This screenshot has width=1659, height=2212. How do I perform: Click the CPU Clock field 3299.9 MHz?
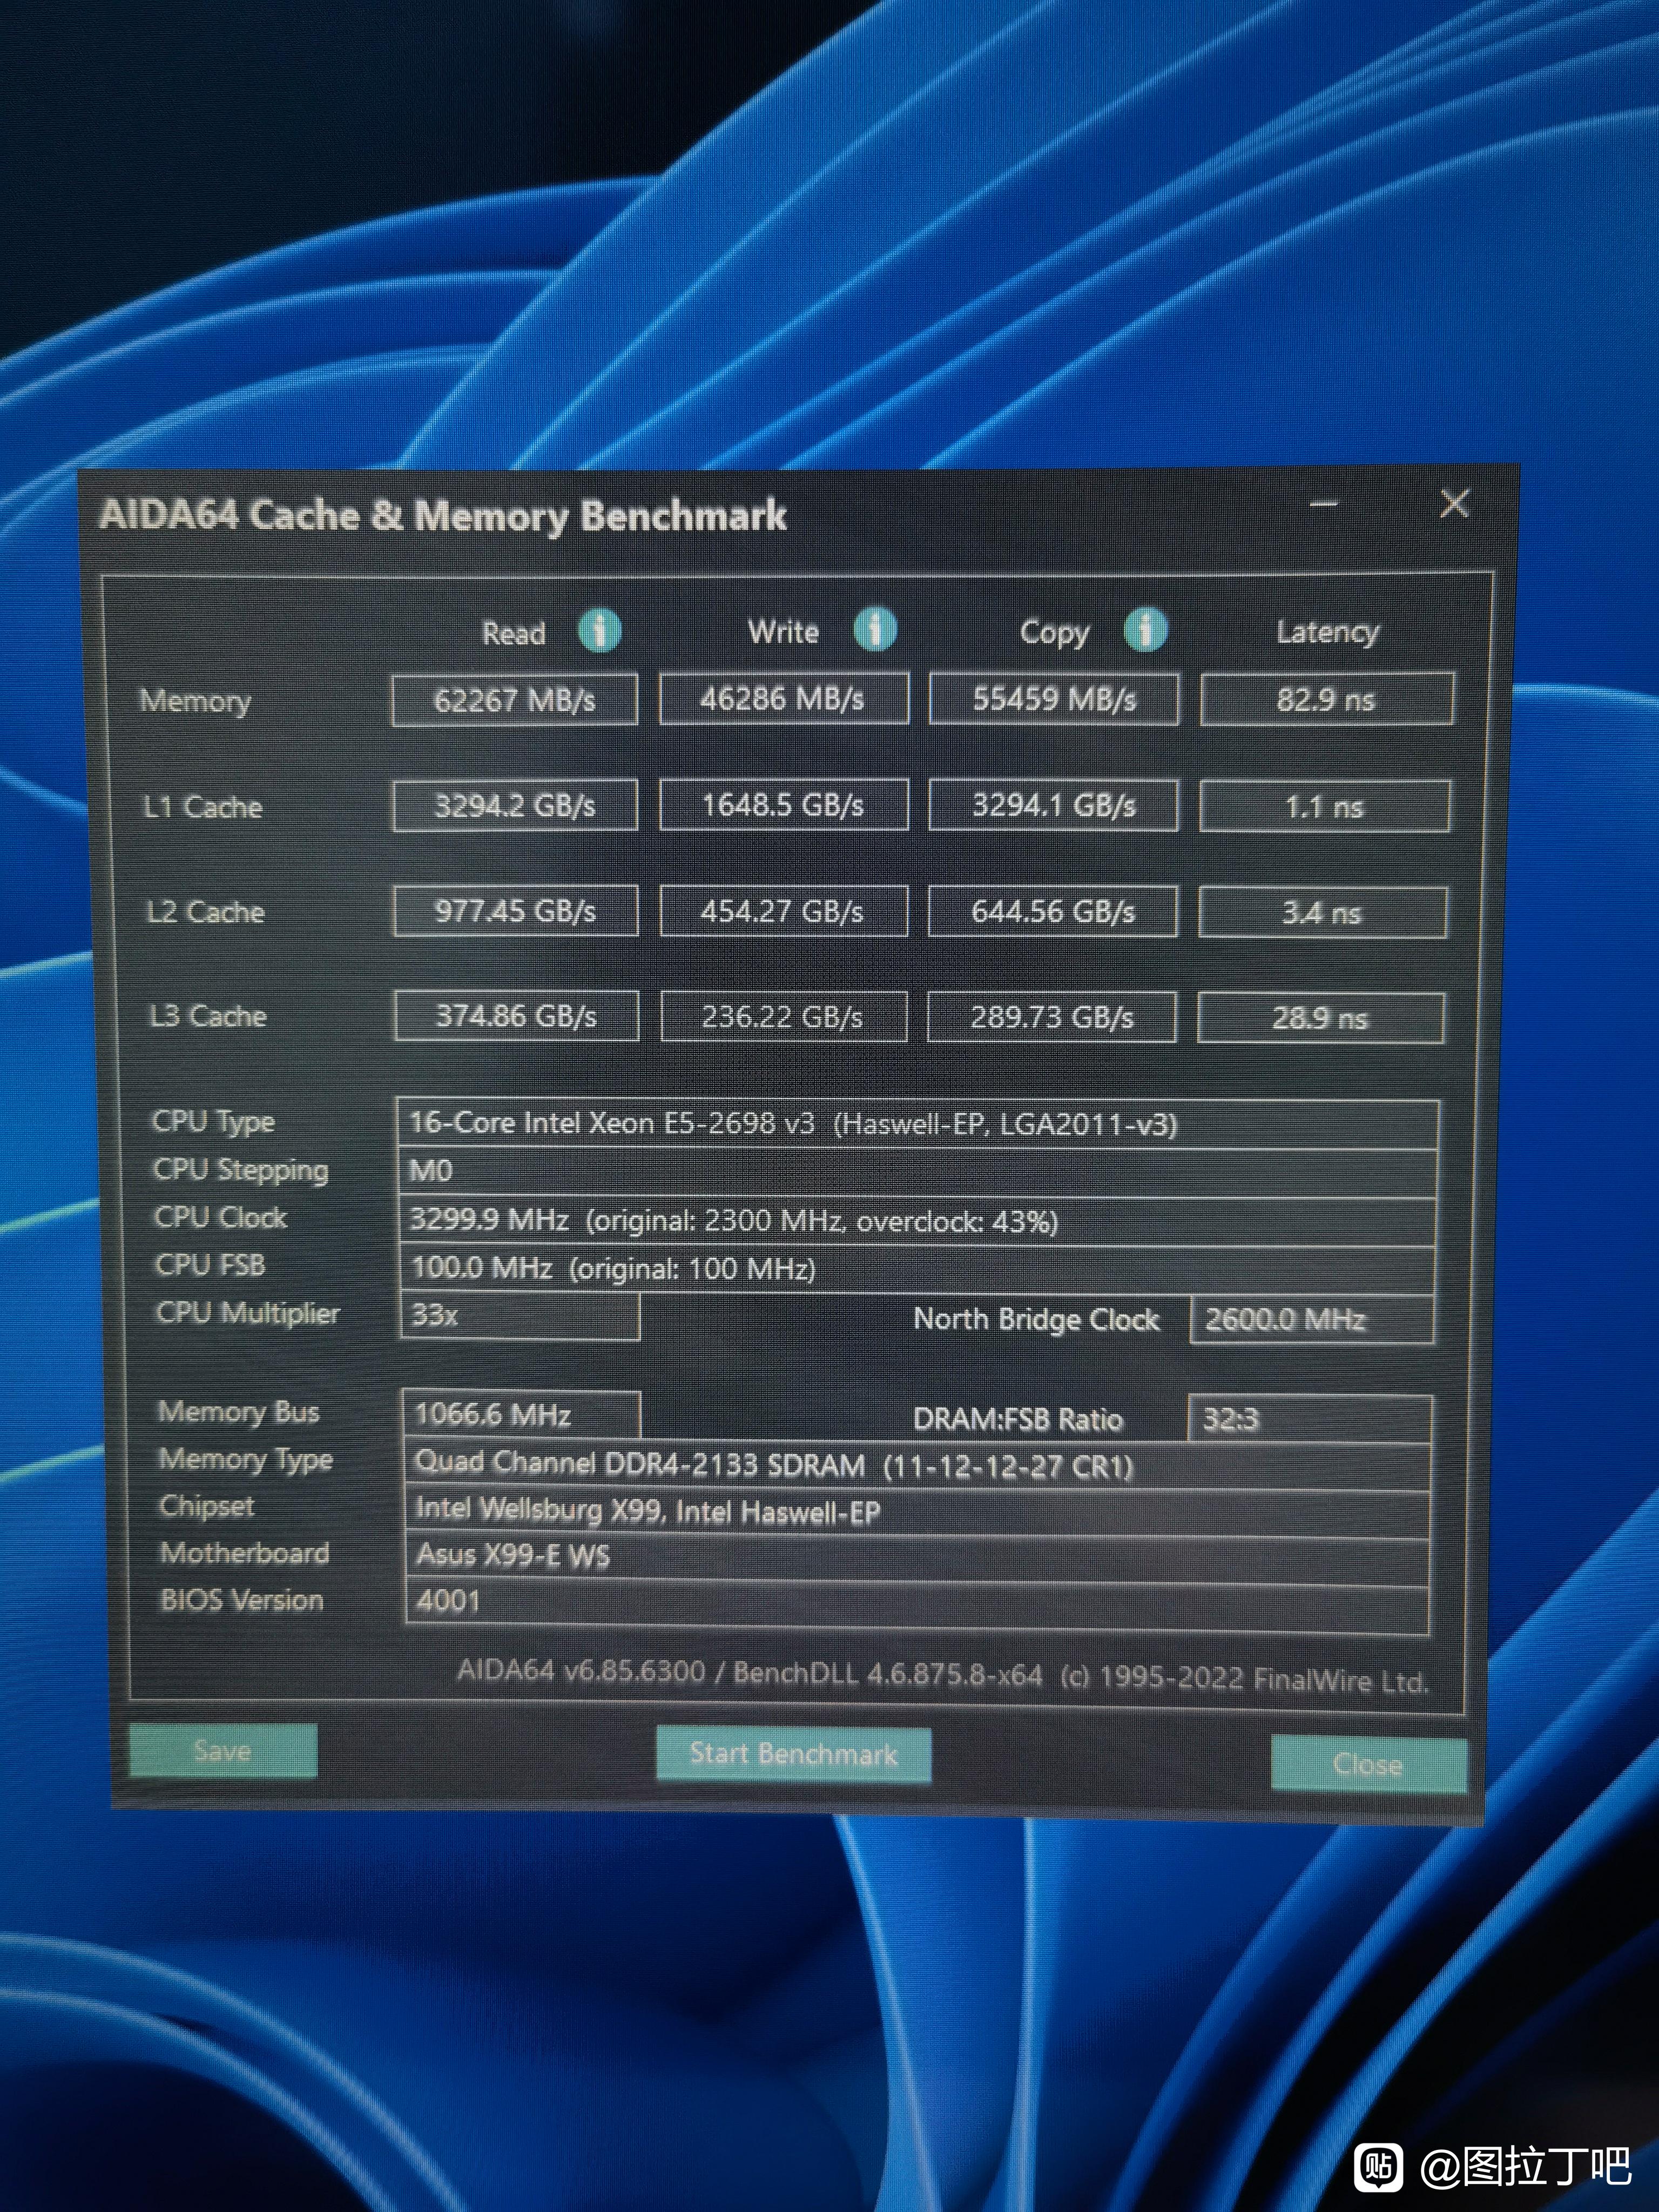pyautogui.click(x=917, y=1221)
